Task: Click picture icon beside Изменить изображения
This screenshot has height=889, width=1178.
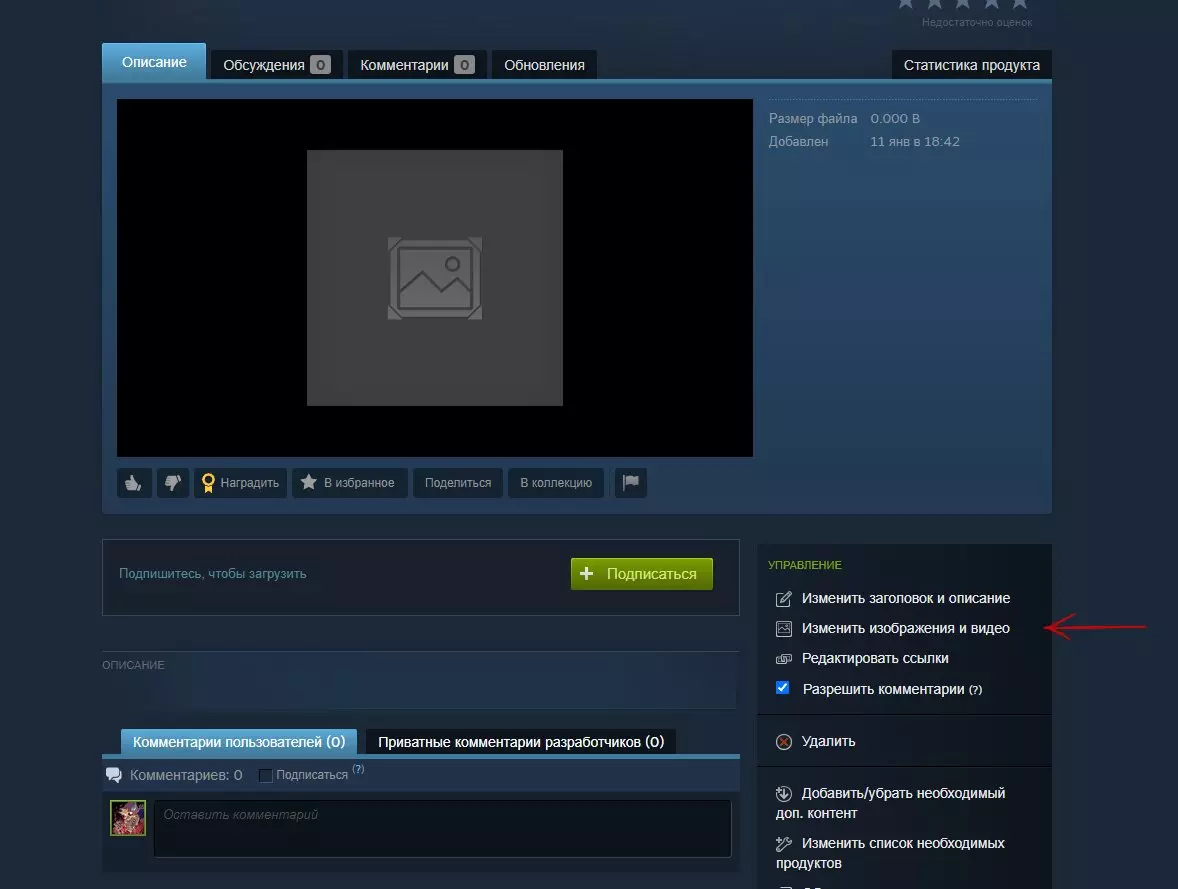Action: coord(784,628)
